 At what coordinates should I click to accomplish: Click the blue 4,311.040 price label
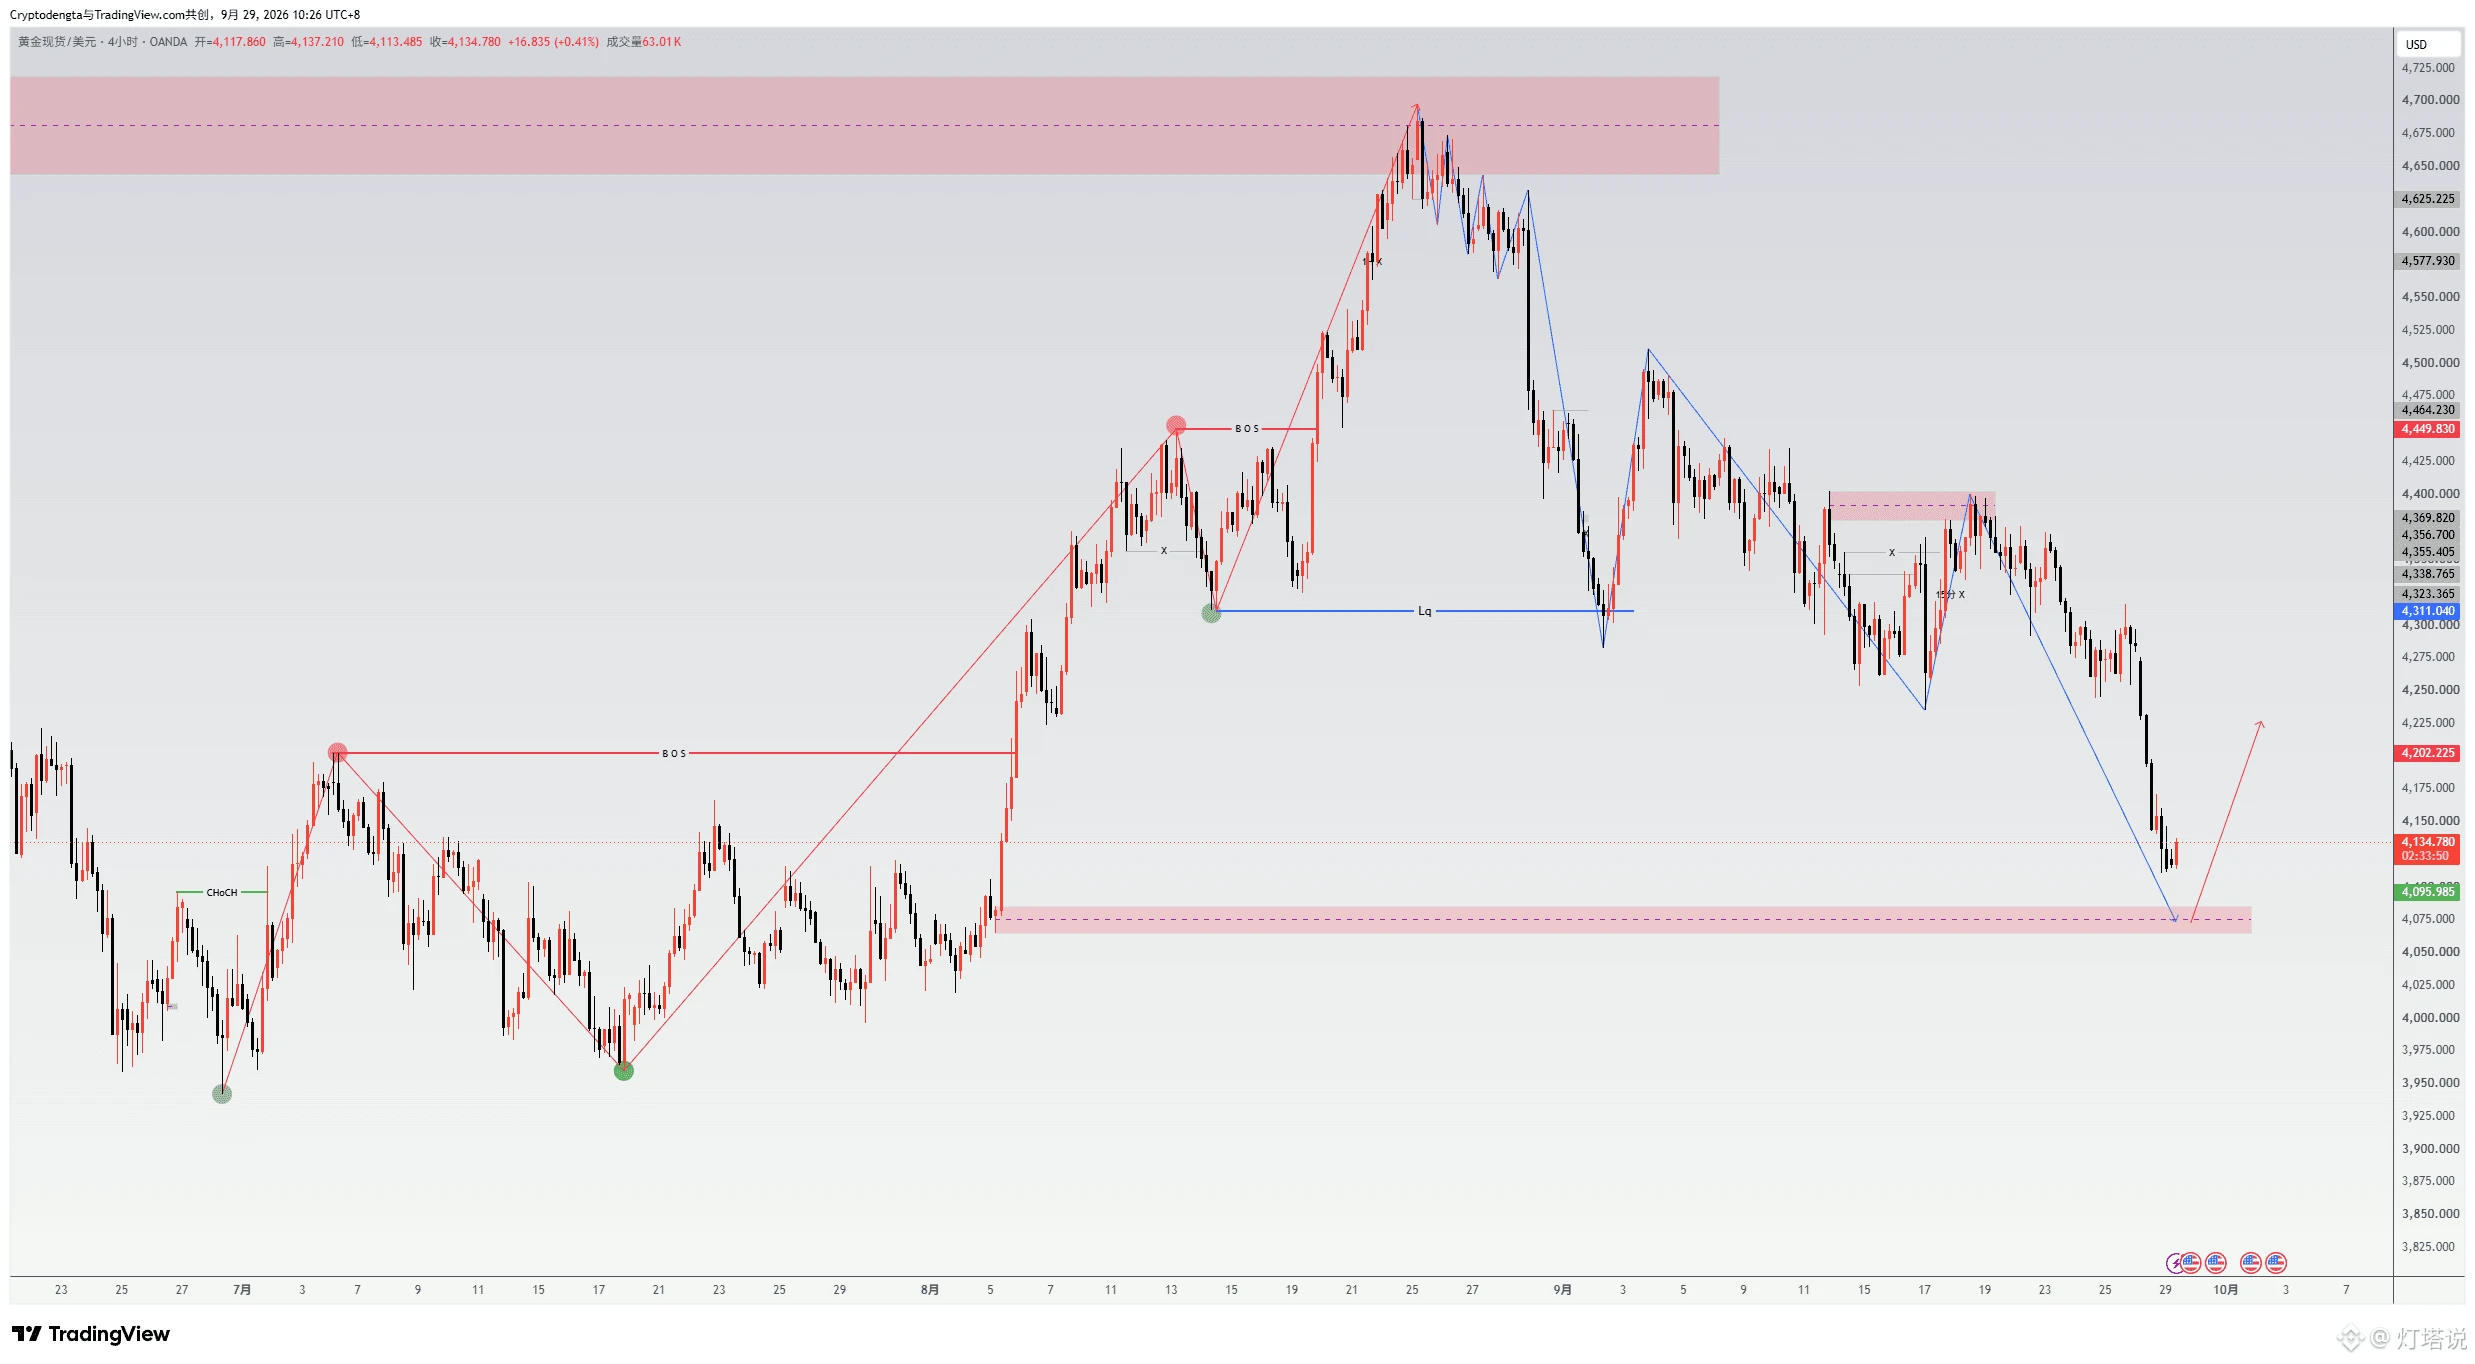2427,611
